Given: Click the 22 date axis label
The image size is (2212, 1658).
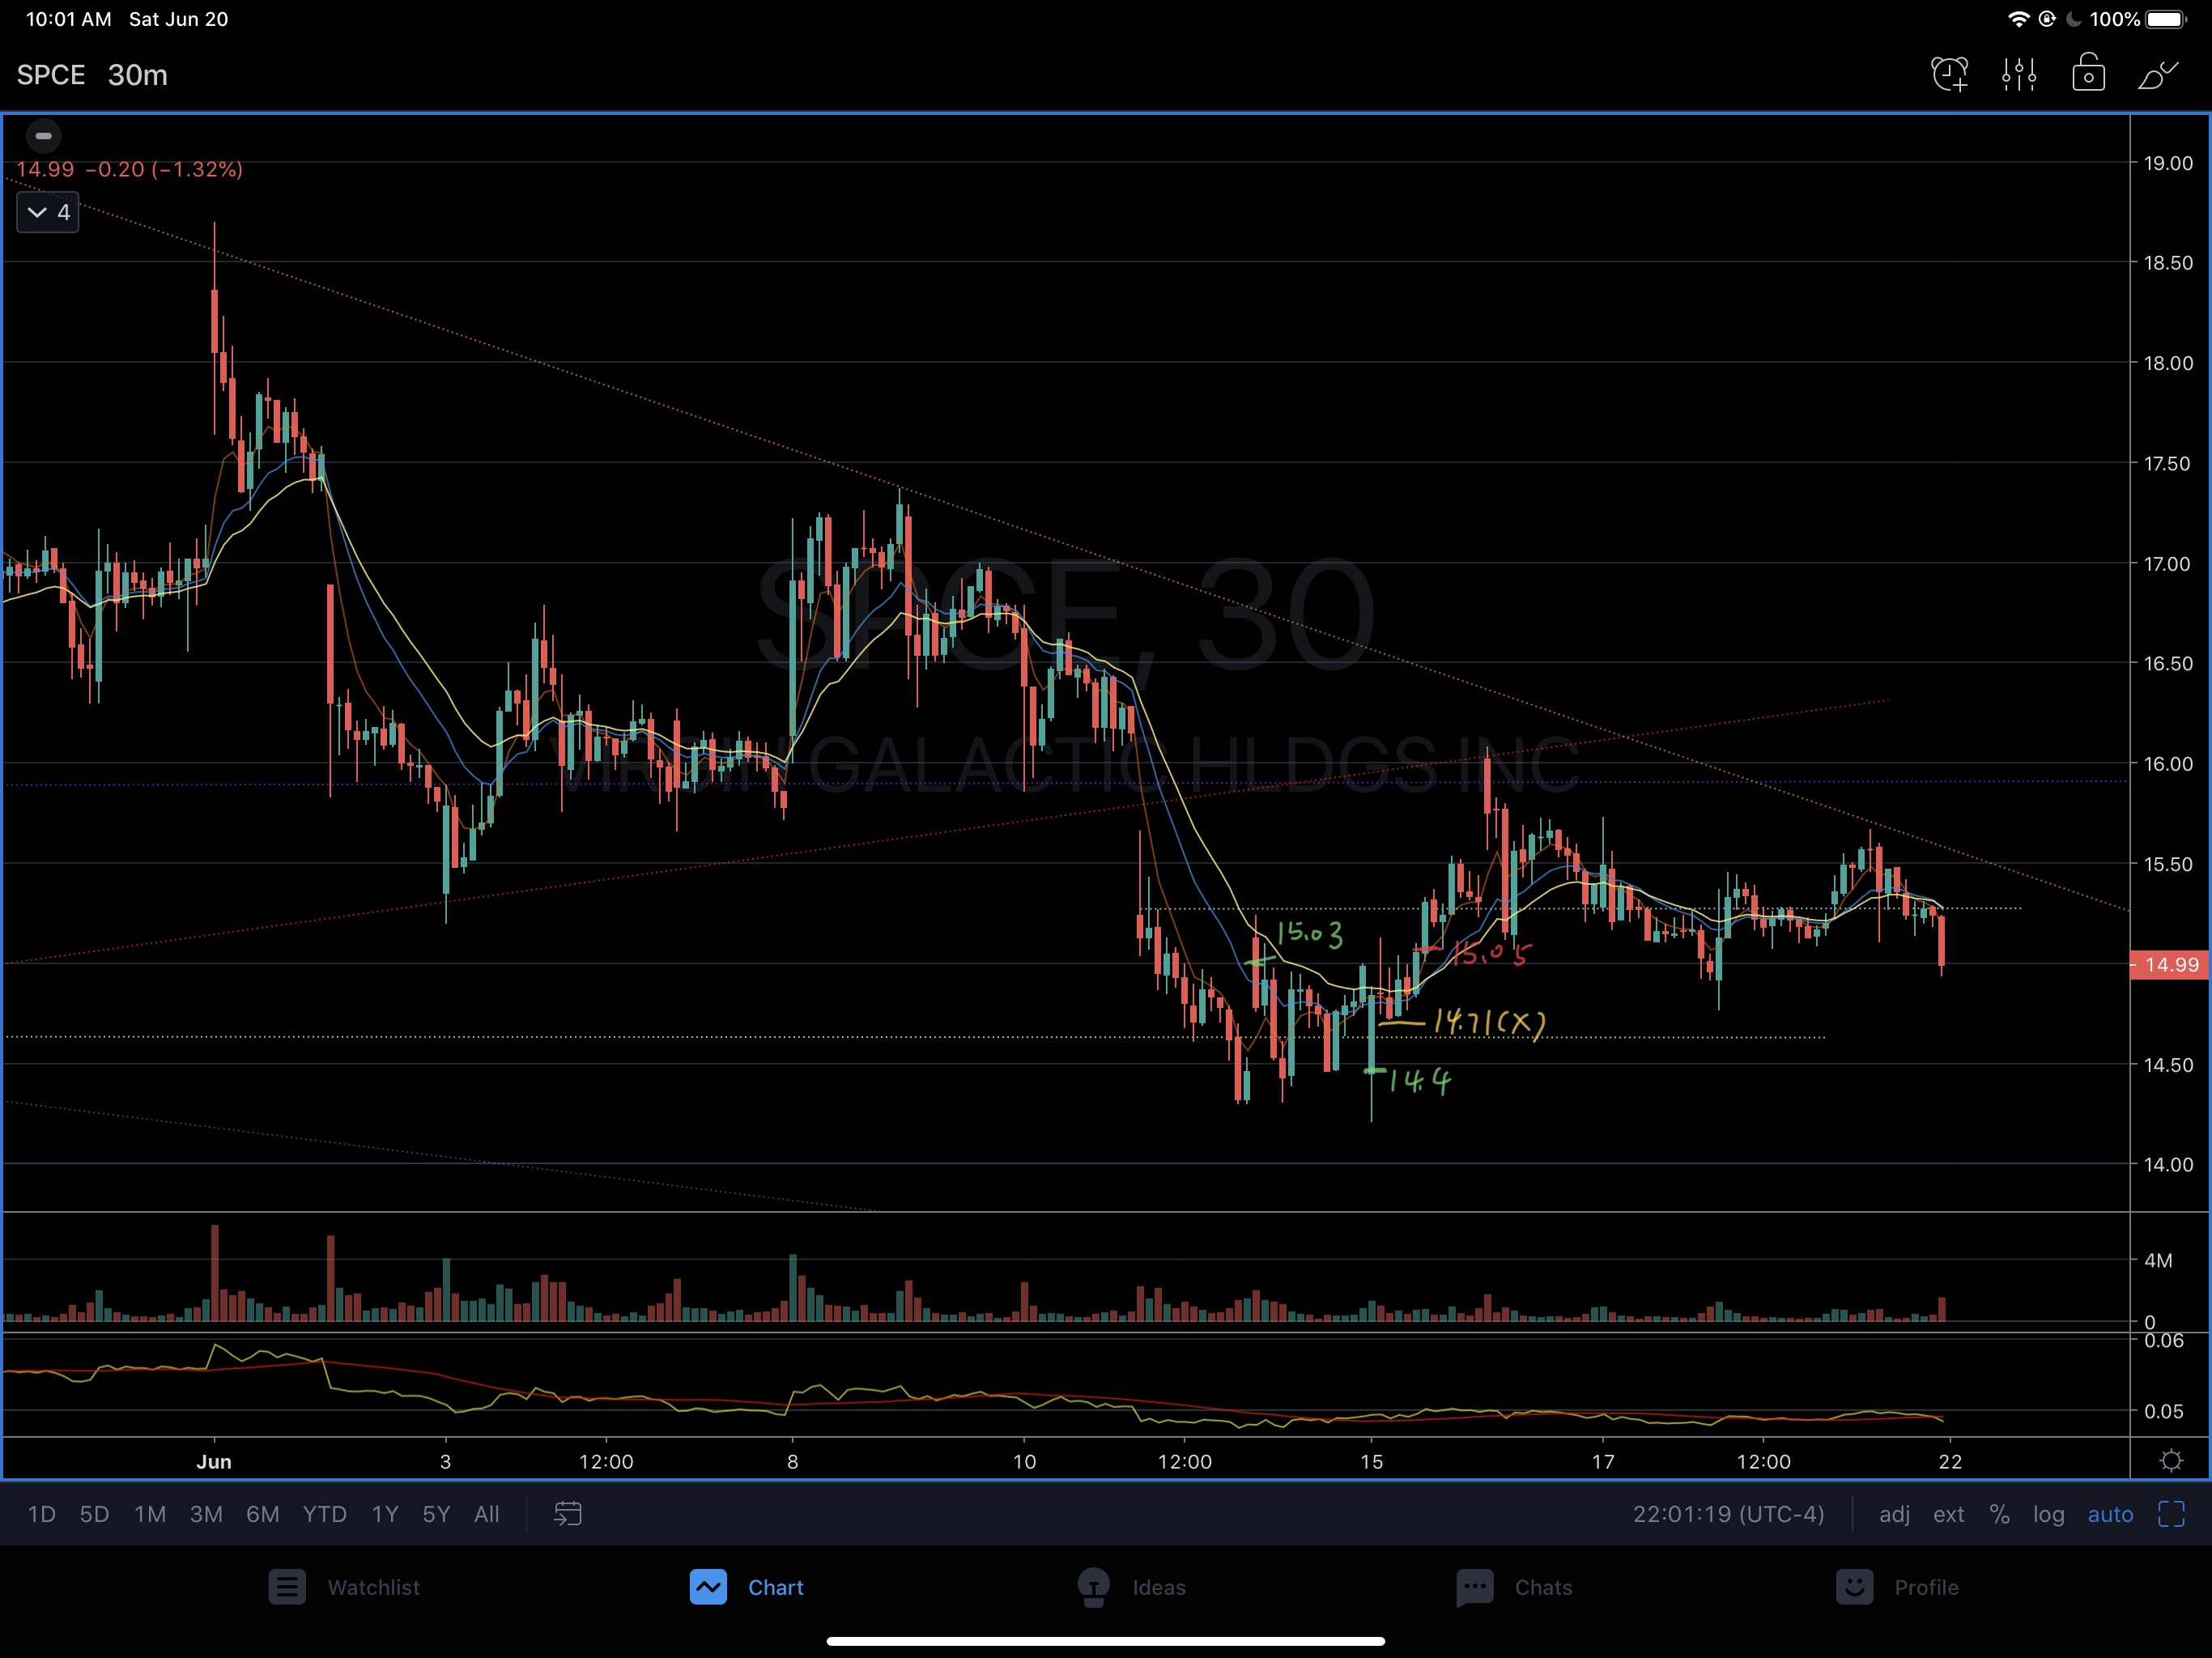Looking at the screenshot, I should (x=1950, y=1462).
